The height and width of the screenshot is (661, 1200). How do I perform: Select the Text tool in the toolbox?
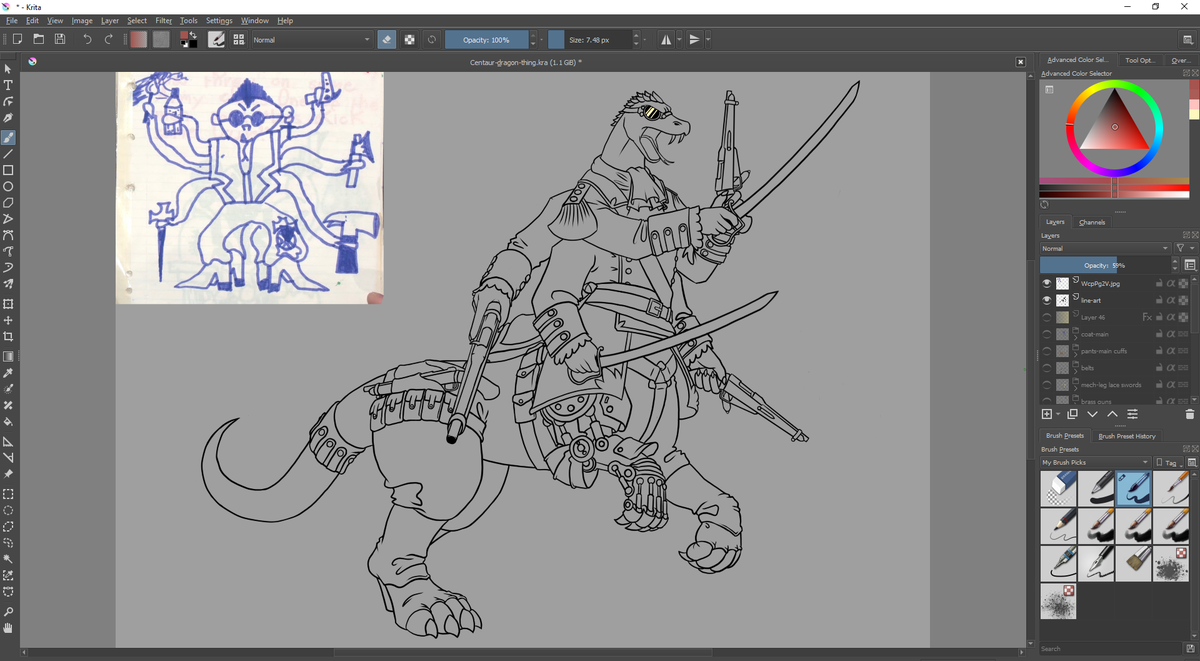point(8,85)
